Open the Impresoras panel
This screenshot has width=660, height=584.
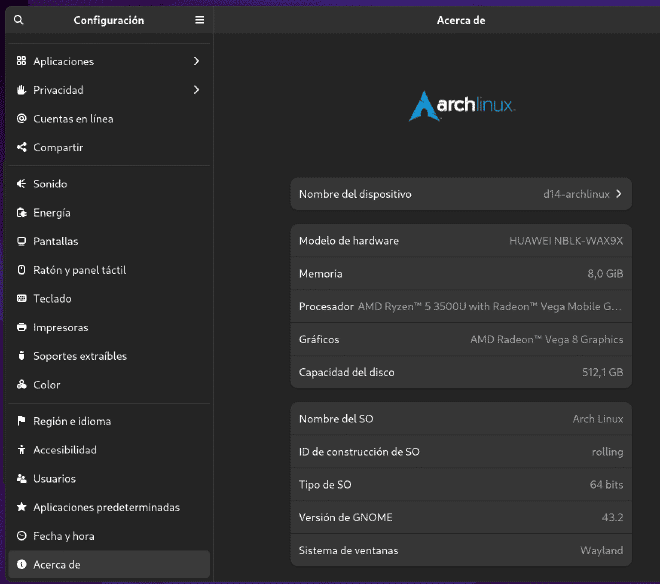pos(109,327)
